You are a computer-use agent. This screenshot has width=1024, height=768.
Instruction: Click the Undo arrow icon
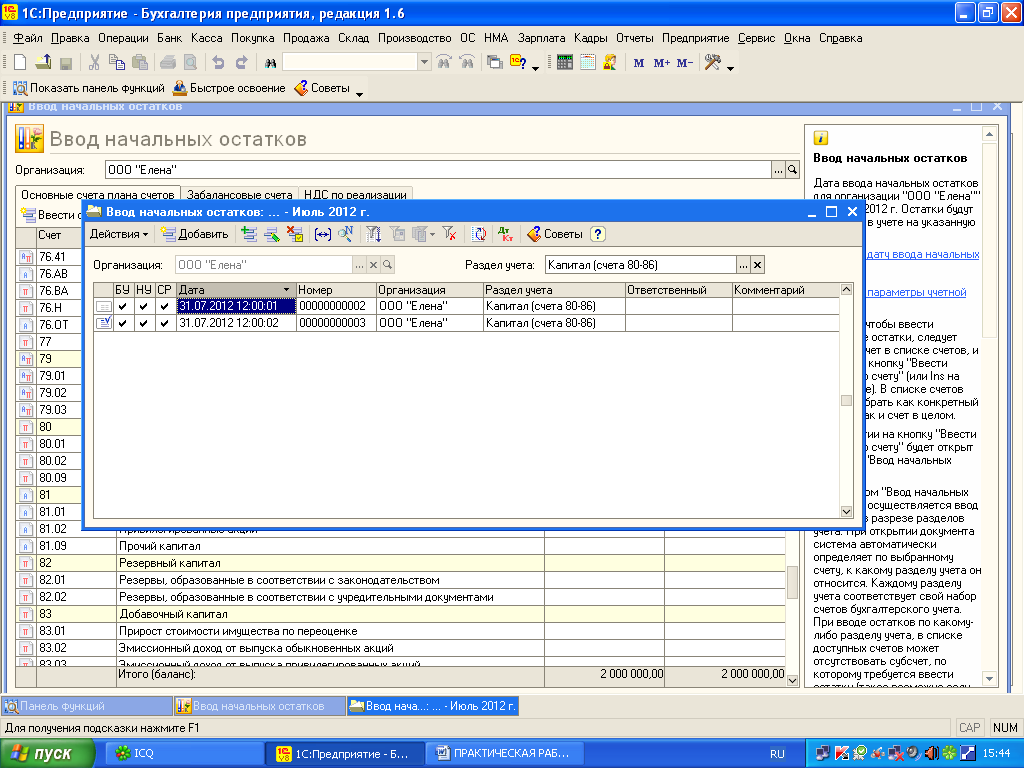[218, 63]
